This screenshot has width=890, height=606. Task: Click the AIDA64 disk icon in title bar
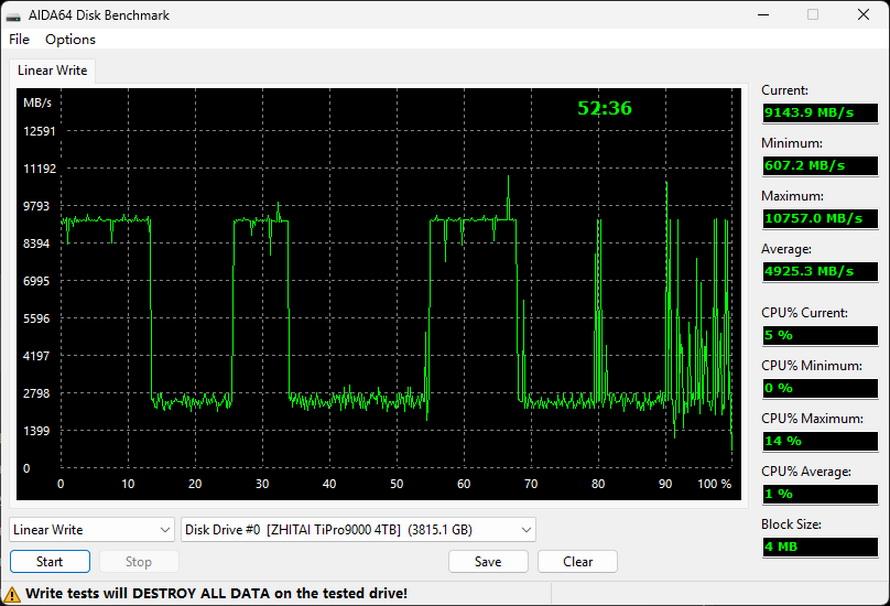[12, 16]
